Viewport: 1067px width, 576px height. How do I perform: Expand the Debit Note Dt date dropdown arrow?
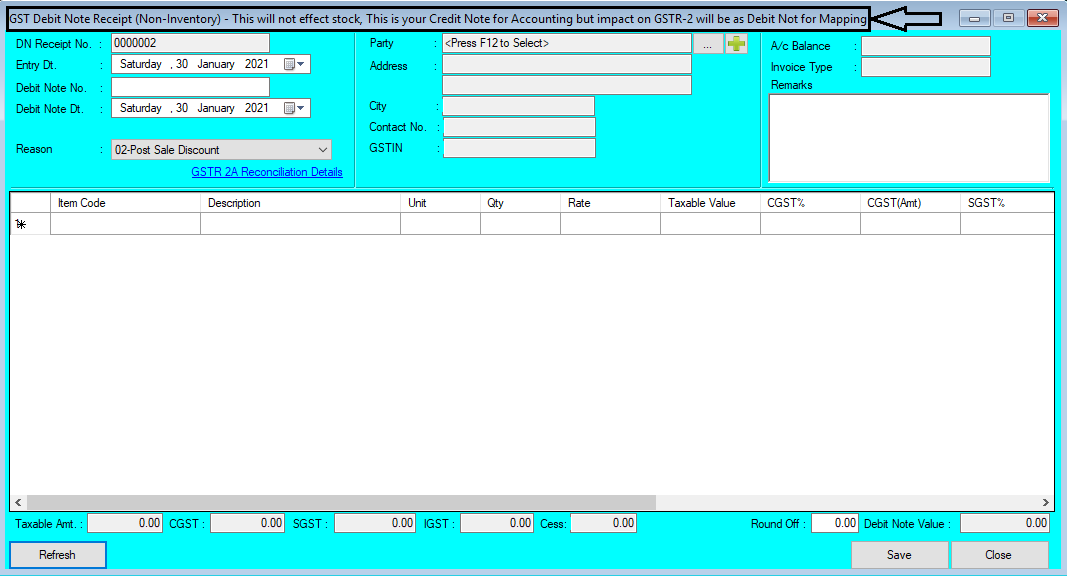tap(299, 108)
